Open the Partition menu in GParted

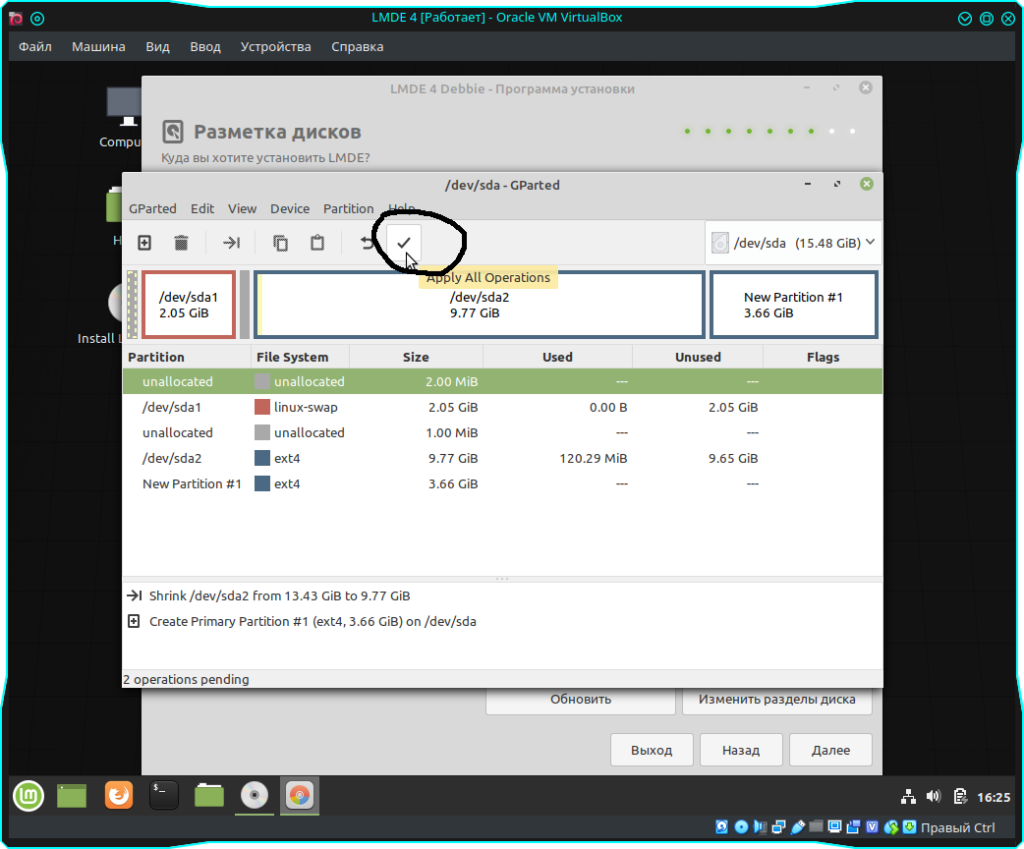pyautogui.click(x=348, y=209)
